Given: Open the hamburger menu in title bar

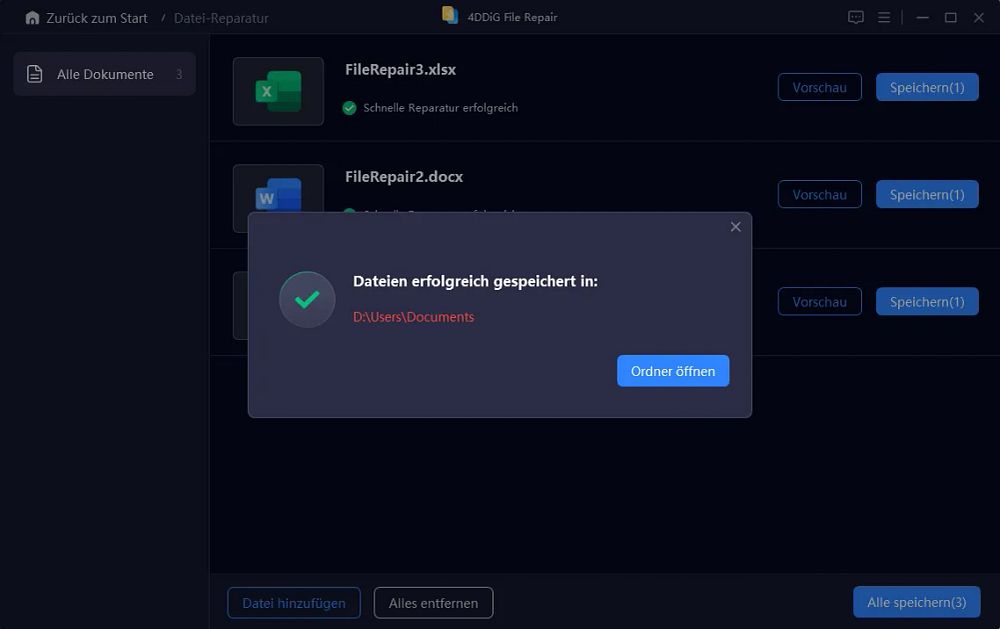Looking at the screenshot, I should [884, 17].
